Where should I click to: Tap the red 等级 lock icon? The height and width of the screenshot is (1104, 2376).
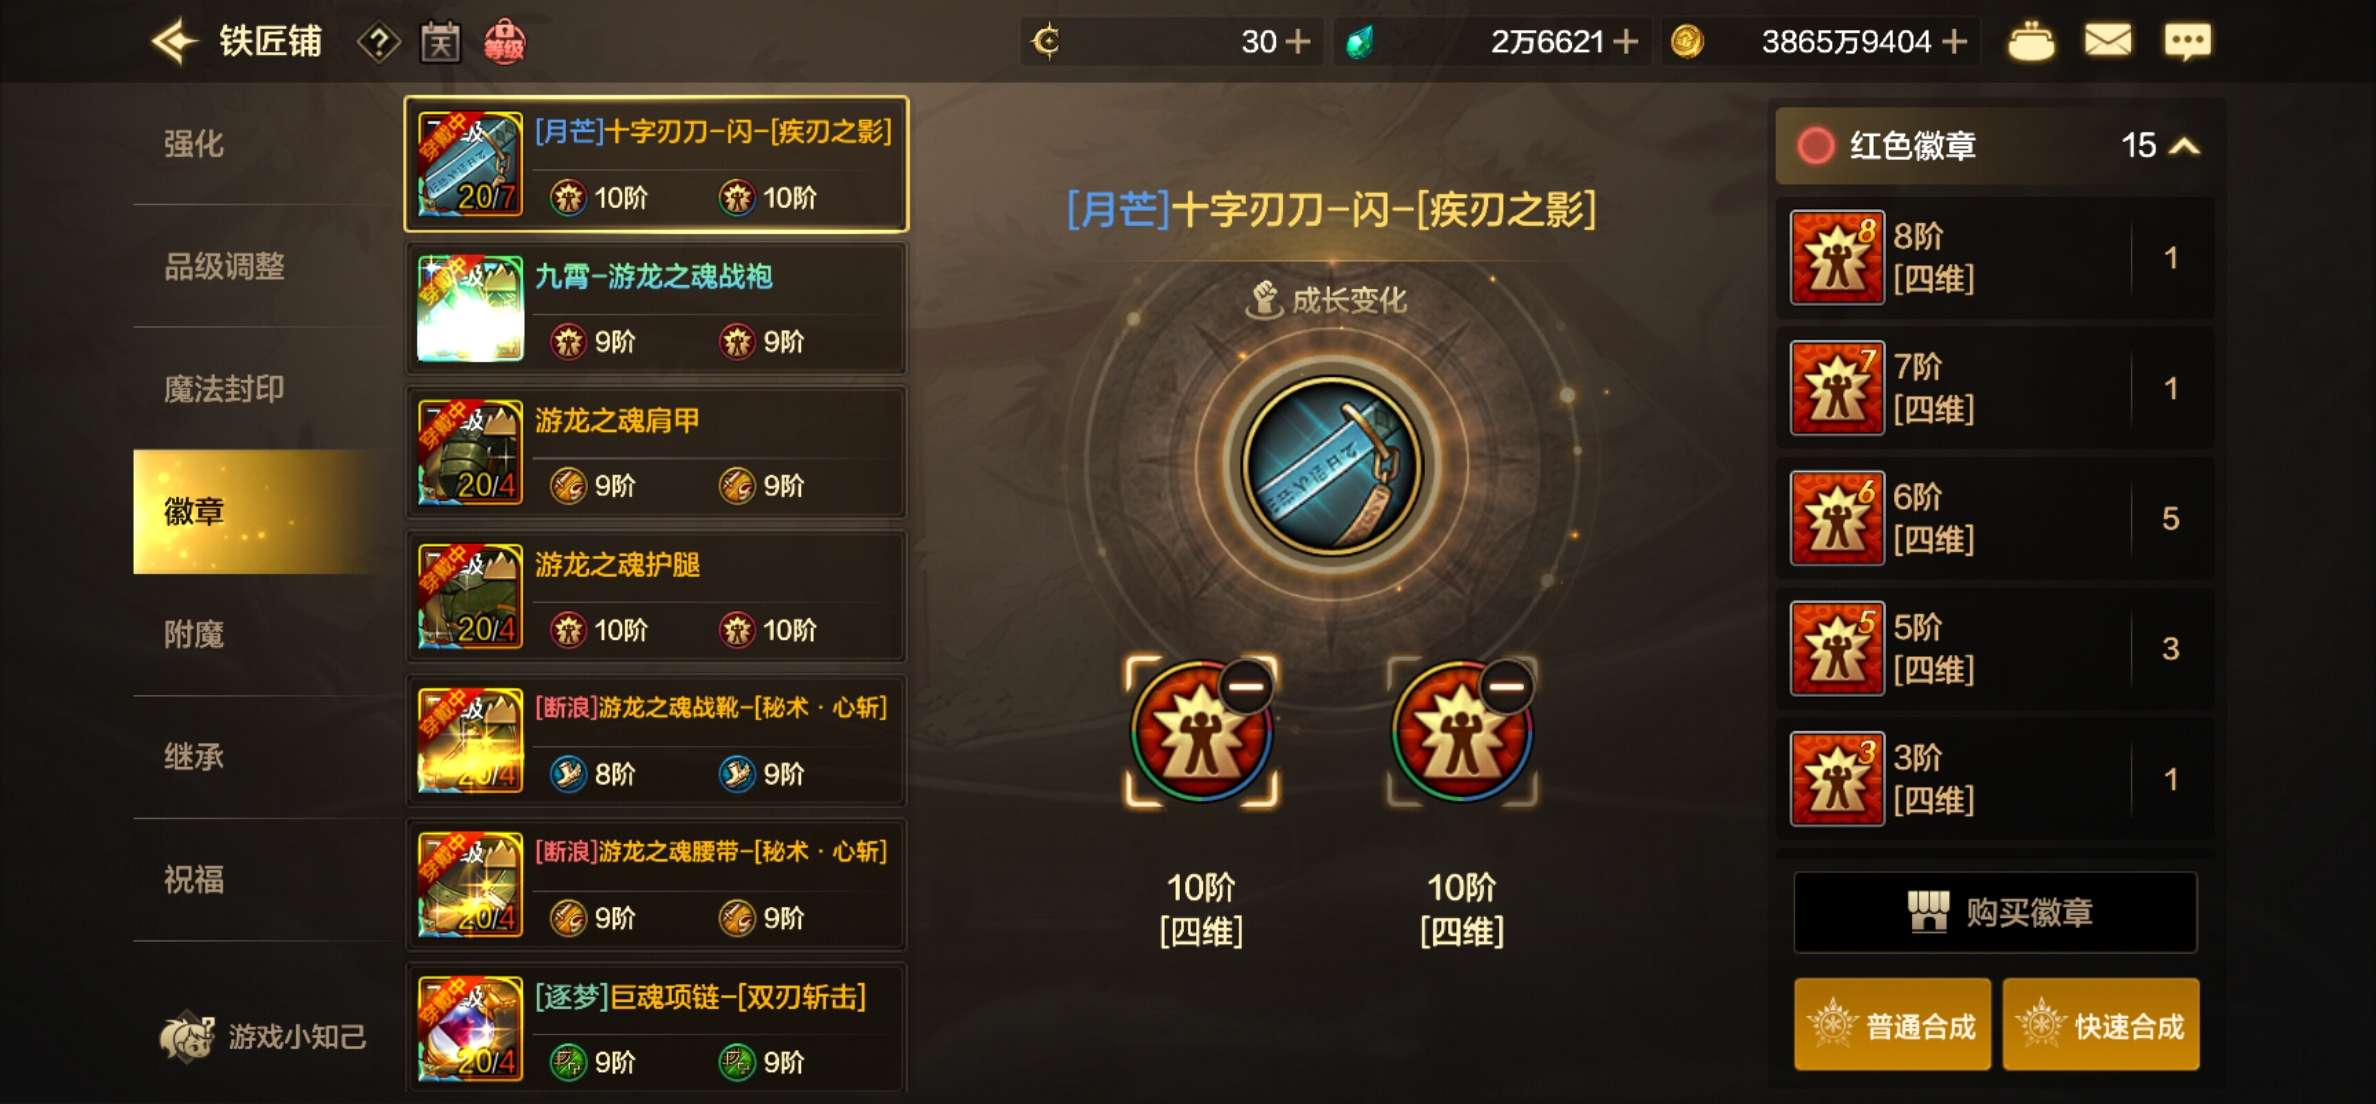coord(504,42)
